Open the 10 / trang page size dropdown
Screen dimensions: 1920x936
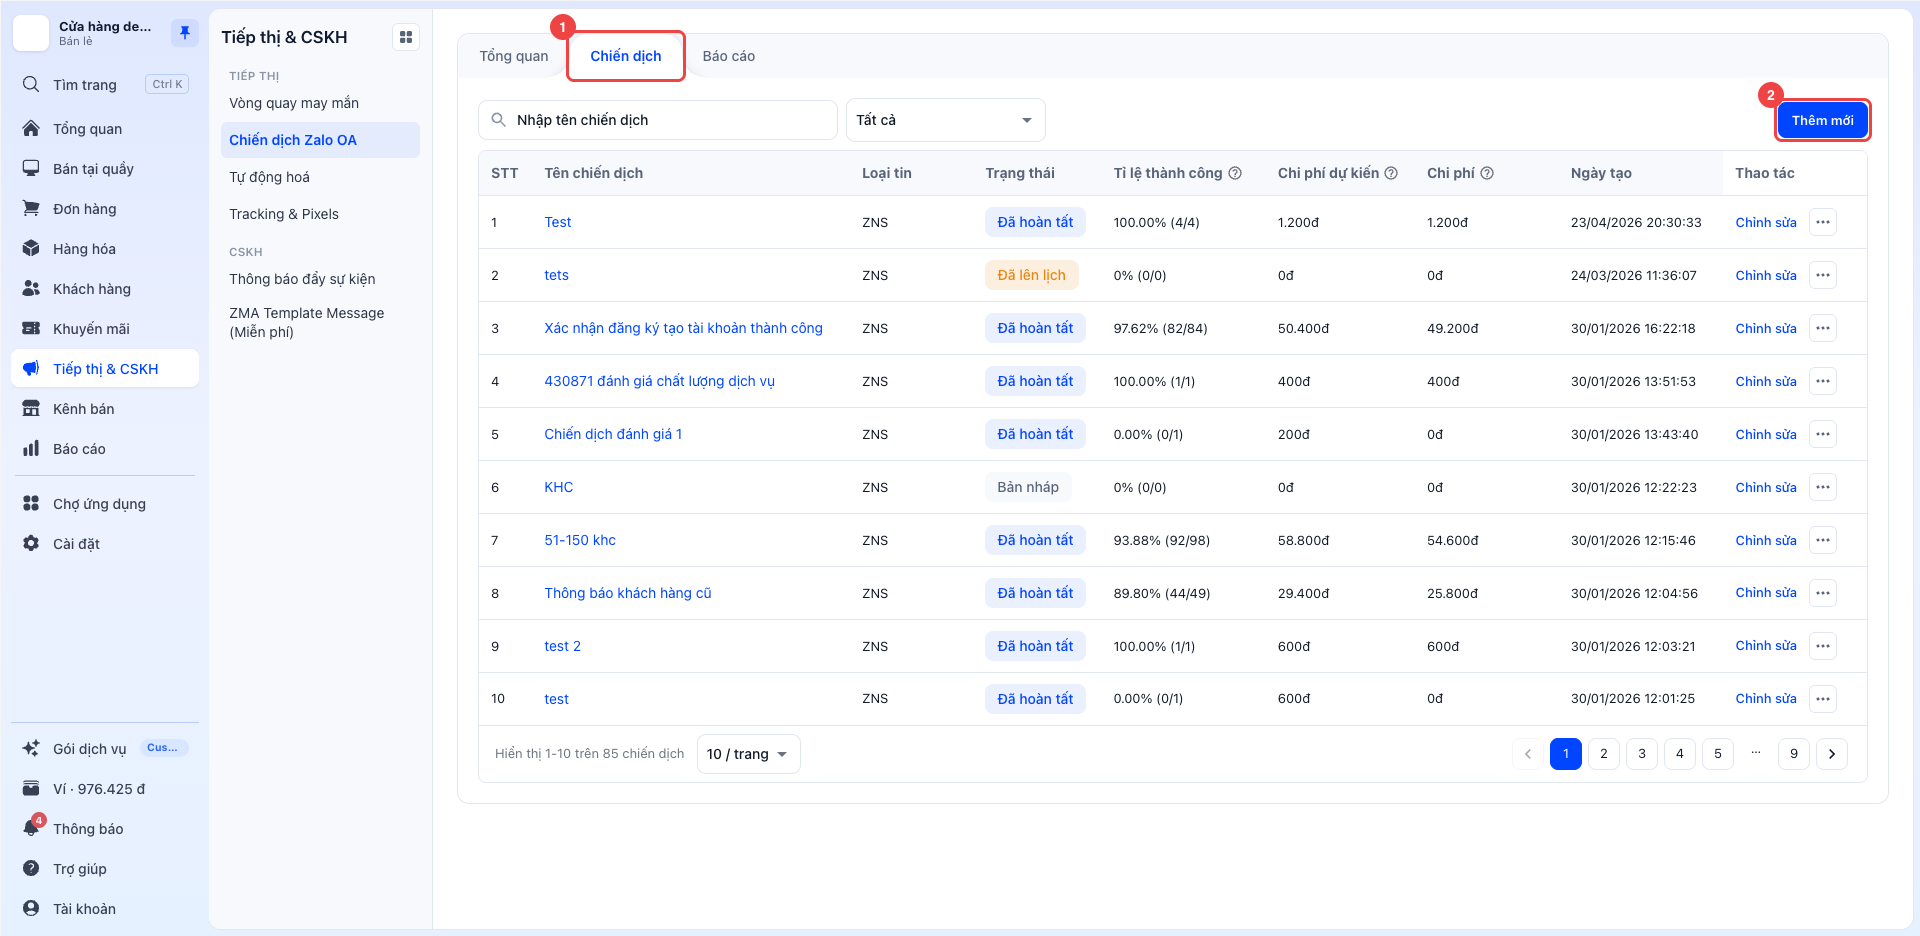point(748,754)
